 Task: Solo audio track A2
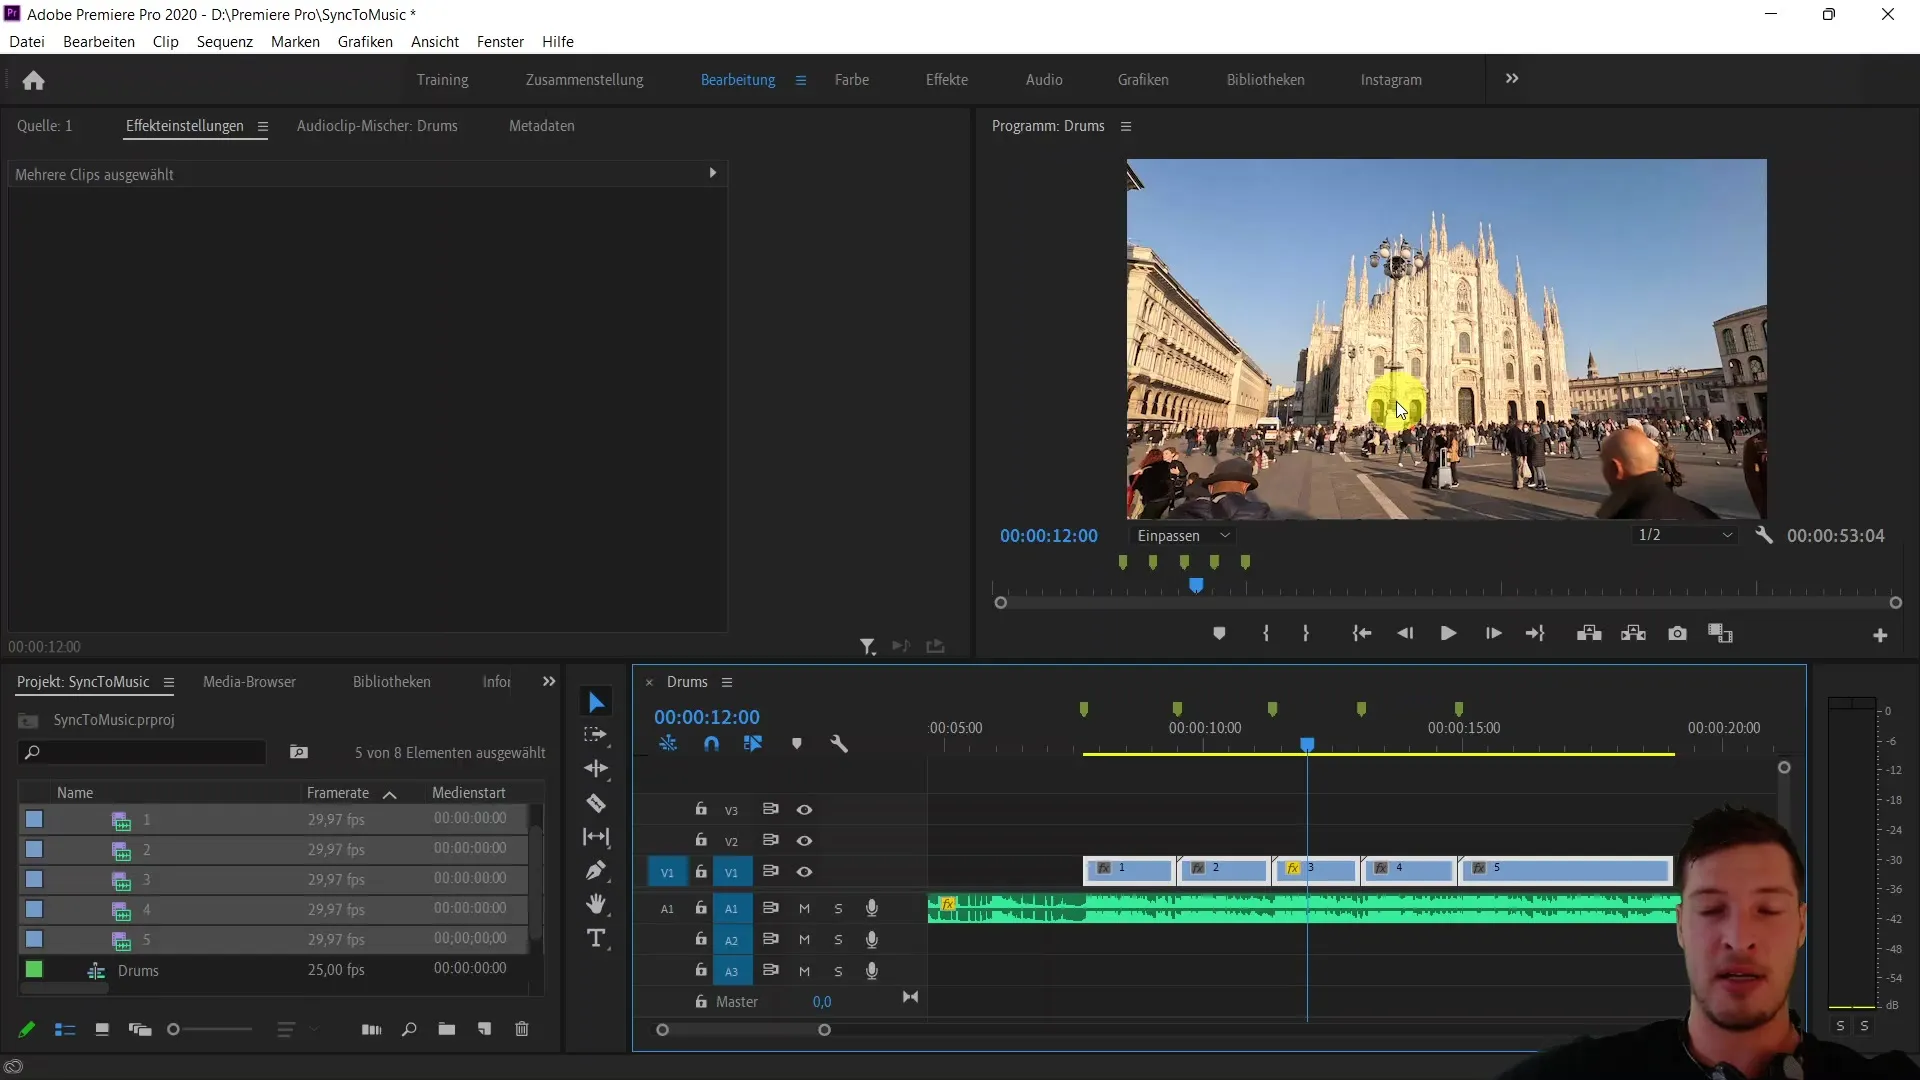point(838,940)
